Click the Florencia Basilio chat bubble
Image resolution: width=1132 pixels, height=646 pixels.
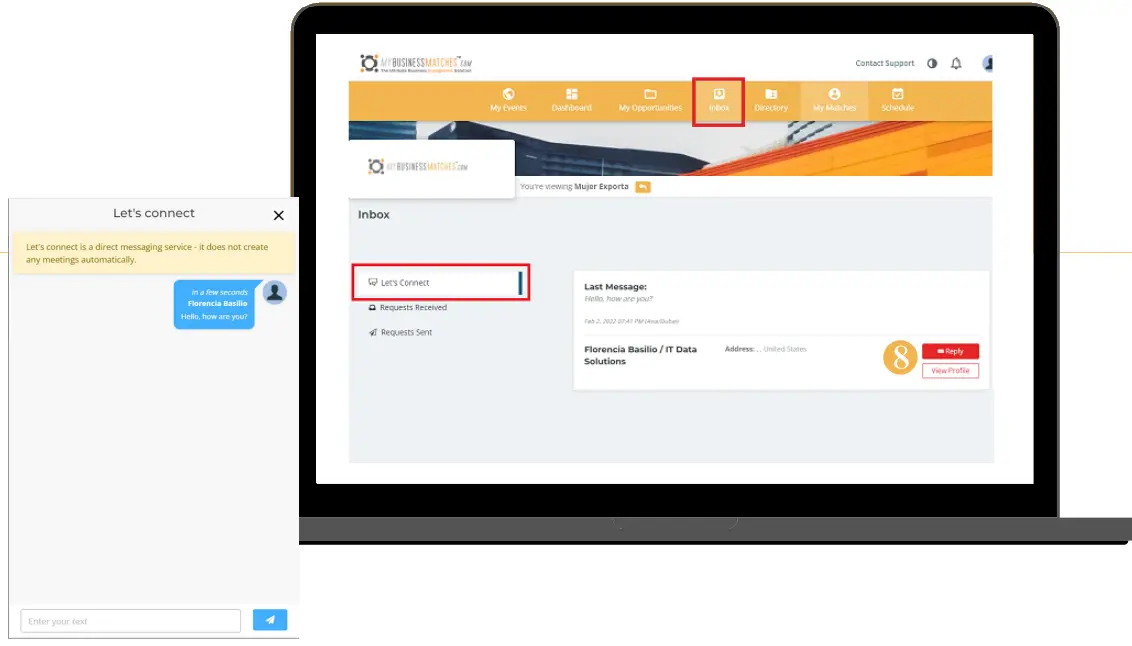coord(214,305)
